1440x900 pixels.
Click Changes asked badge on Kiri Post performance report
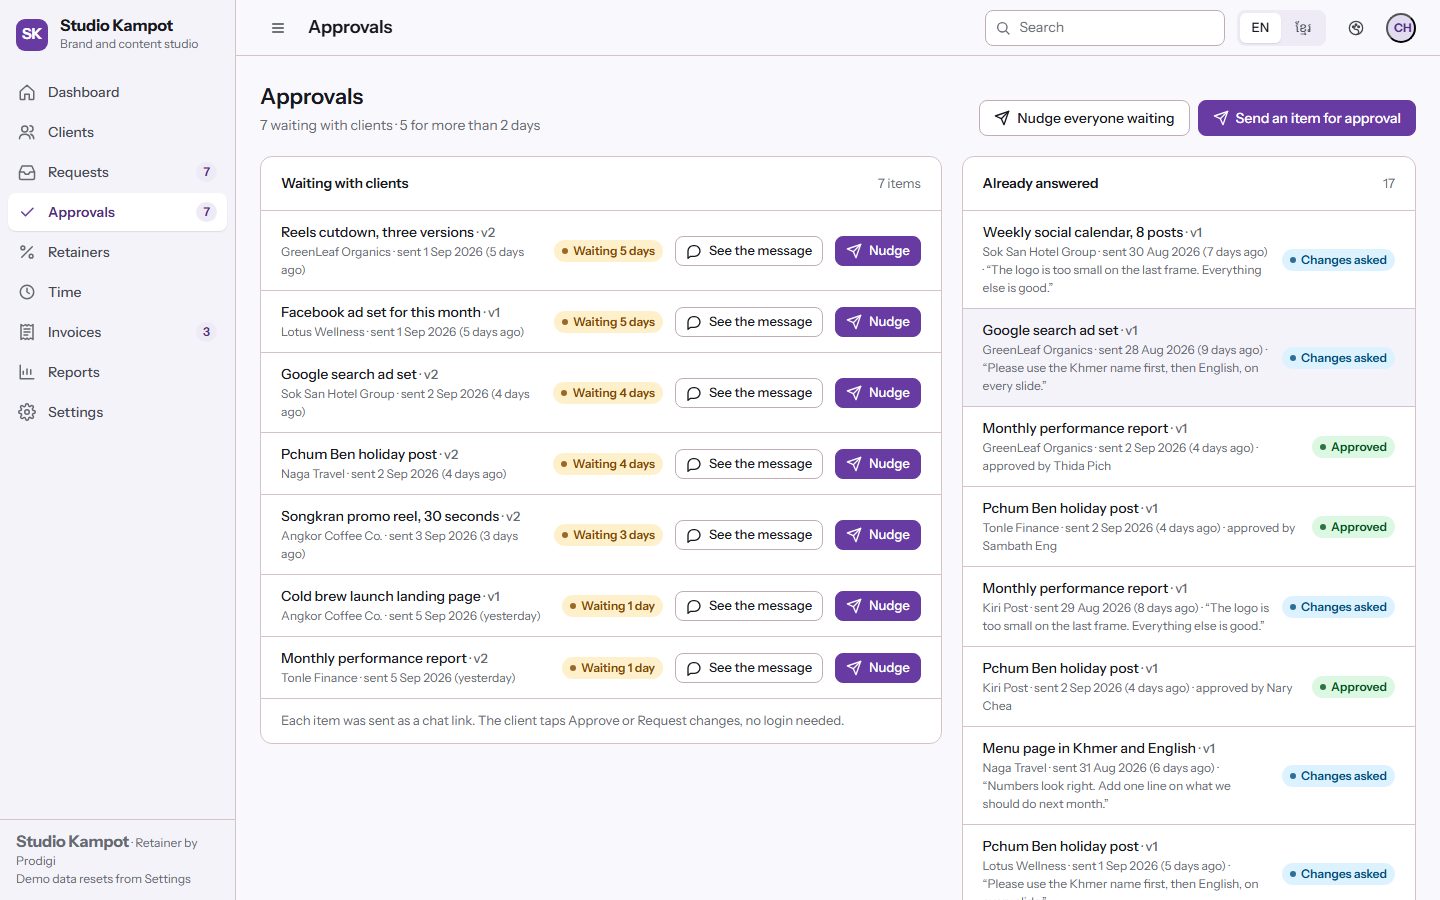tap(1338, 607)
